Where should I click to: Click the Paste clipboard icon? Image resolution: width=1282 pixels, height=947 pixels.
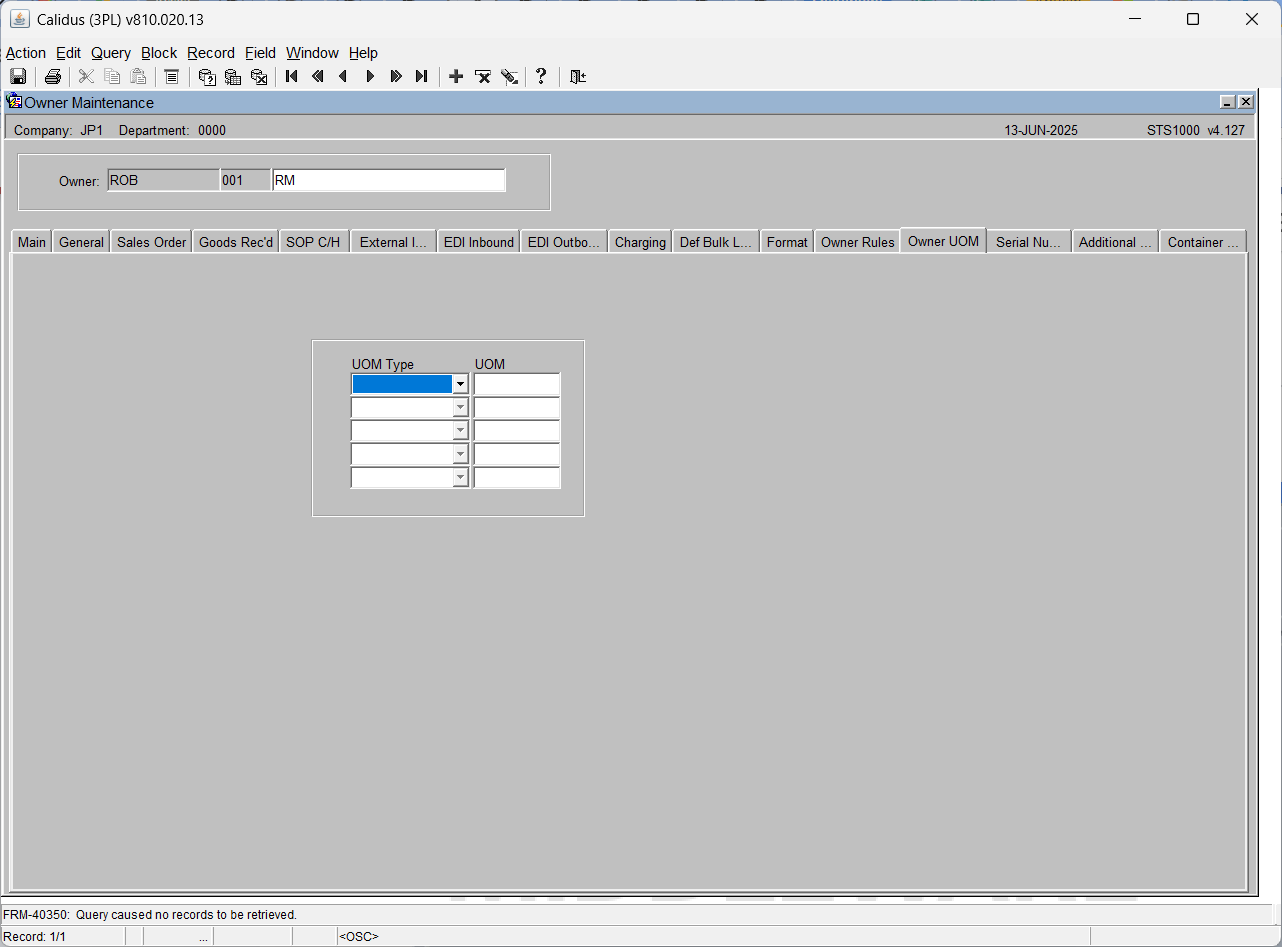click(x=138, y=76)
